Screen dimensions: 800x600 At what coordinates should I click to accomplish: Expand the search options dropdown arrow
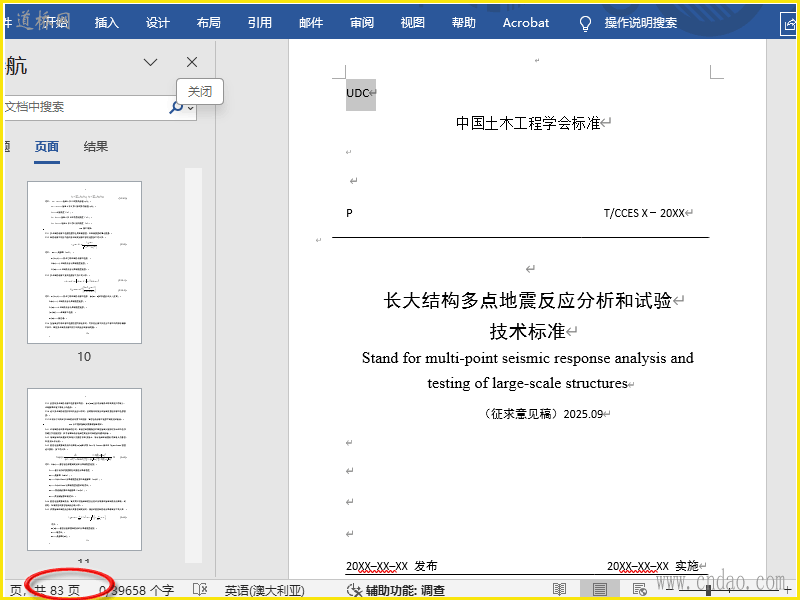[191, 108]
